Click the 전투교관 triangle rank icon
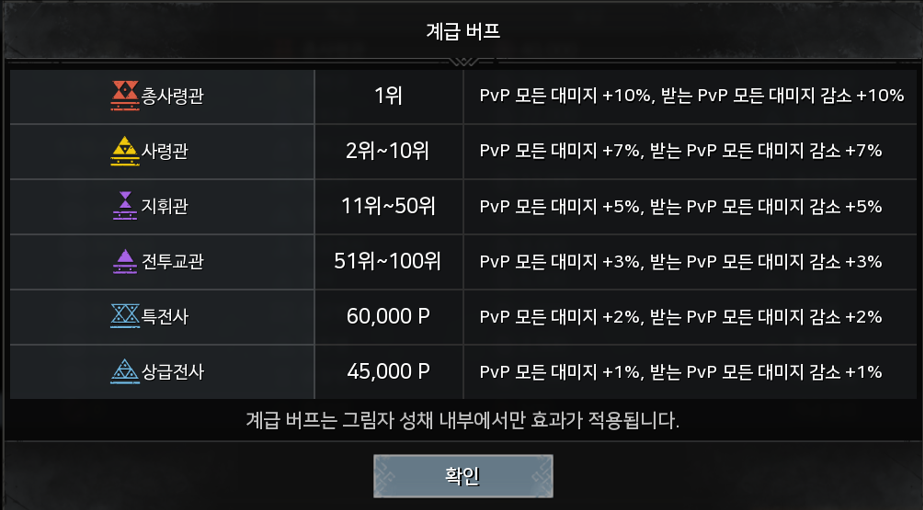 pos(125,261)
